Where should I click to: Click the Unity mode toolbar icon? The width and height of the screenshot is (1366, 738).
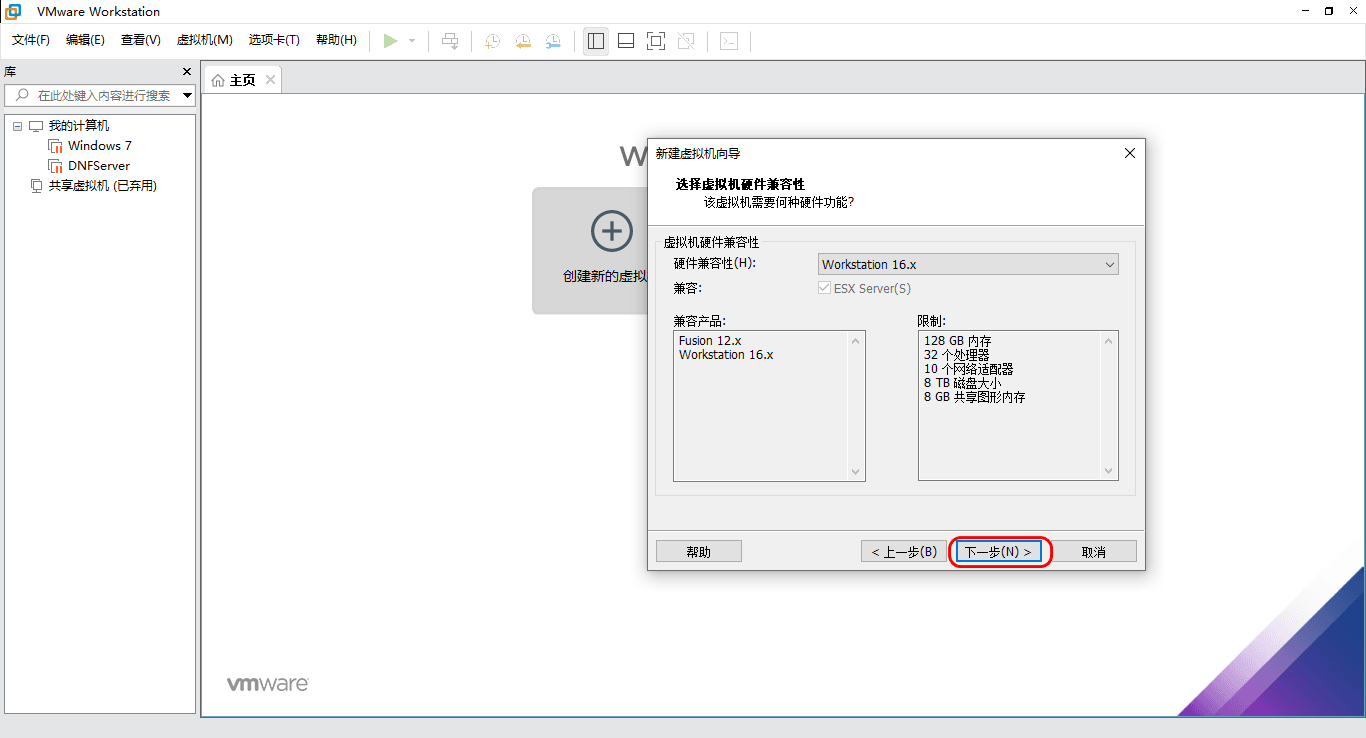pos(686,41)
